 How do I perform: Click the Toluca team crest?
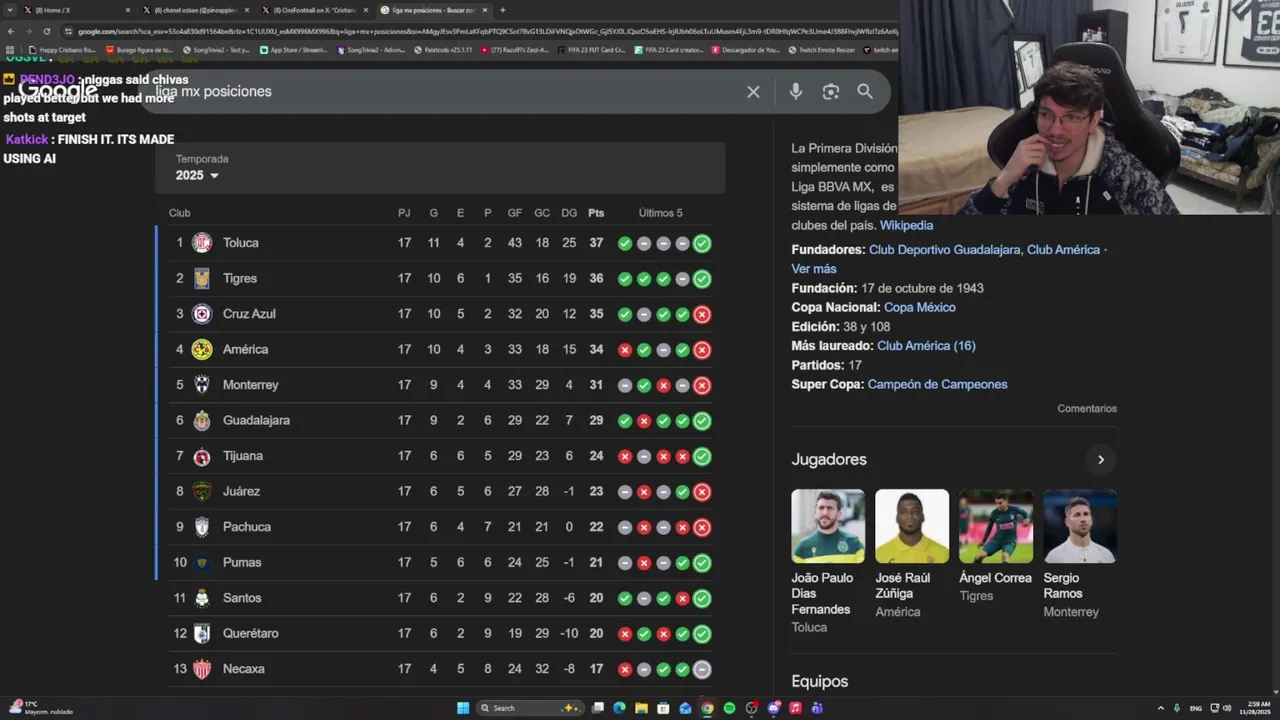[202, 243]
